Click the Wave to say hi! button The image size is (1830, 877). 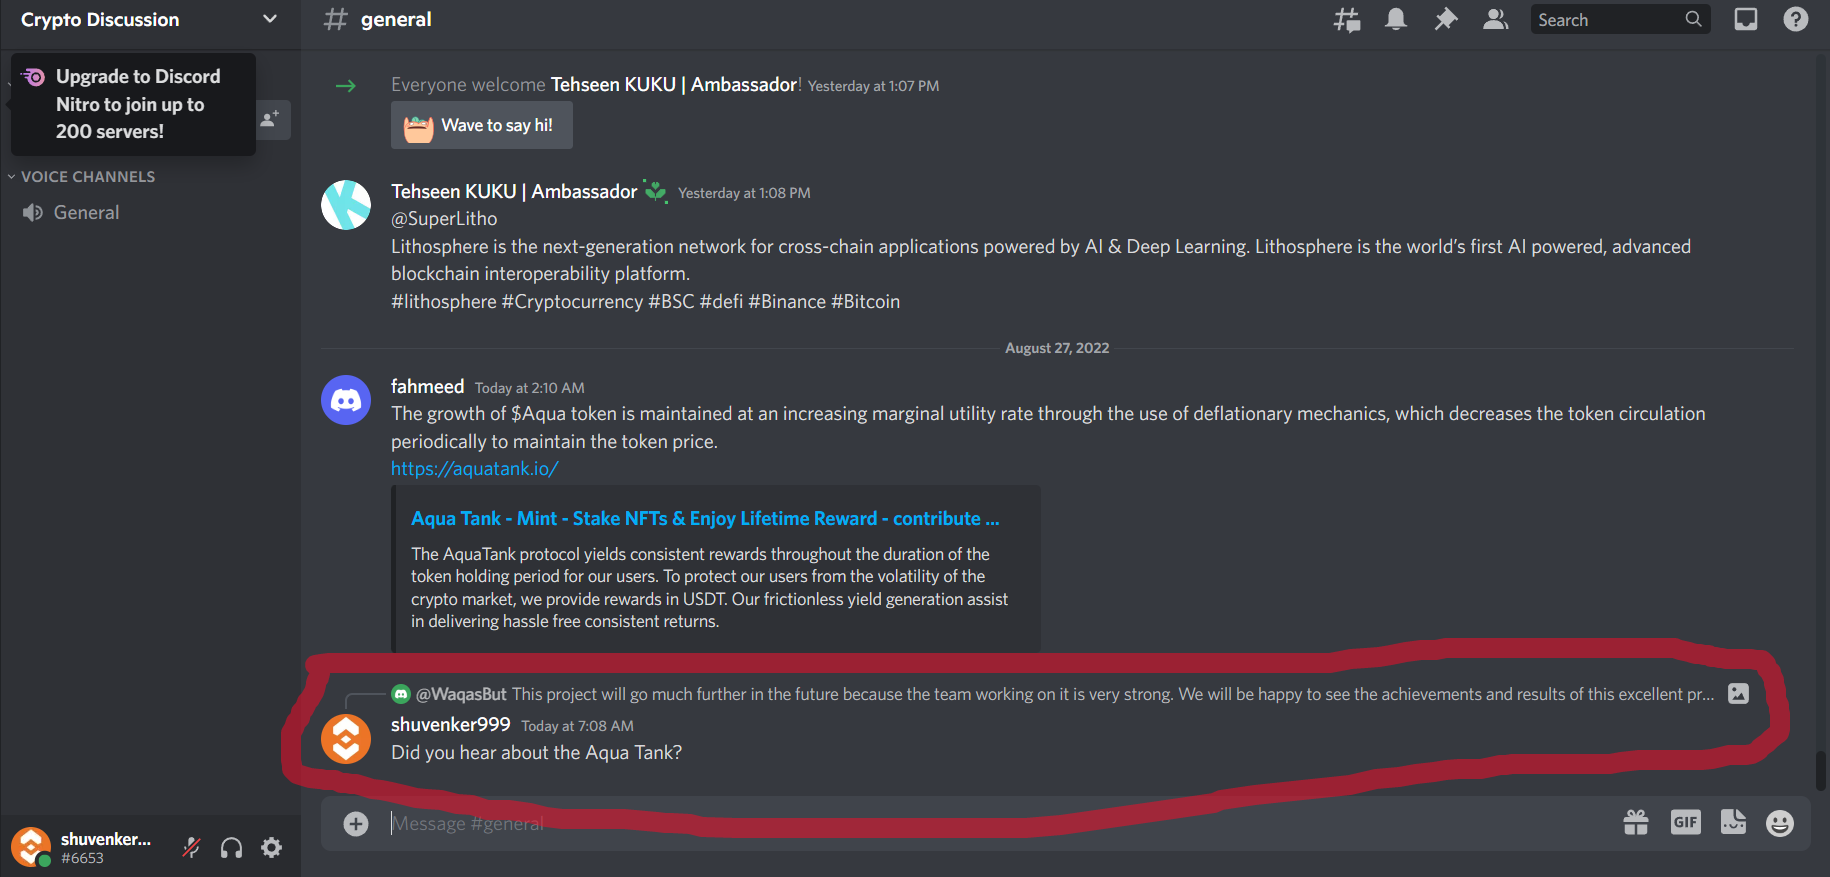(482, 125)
